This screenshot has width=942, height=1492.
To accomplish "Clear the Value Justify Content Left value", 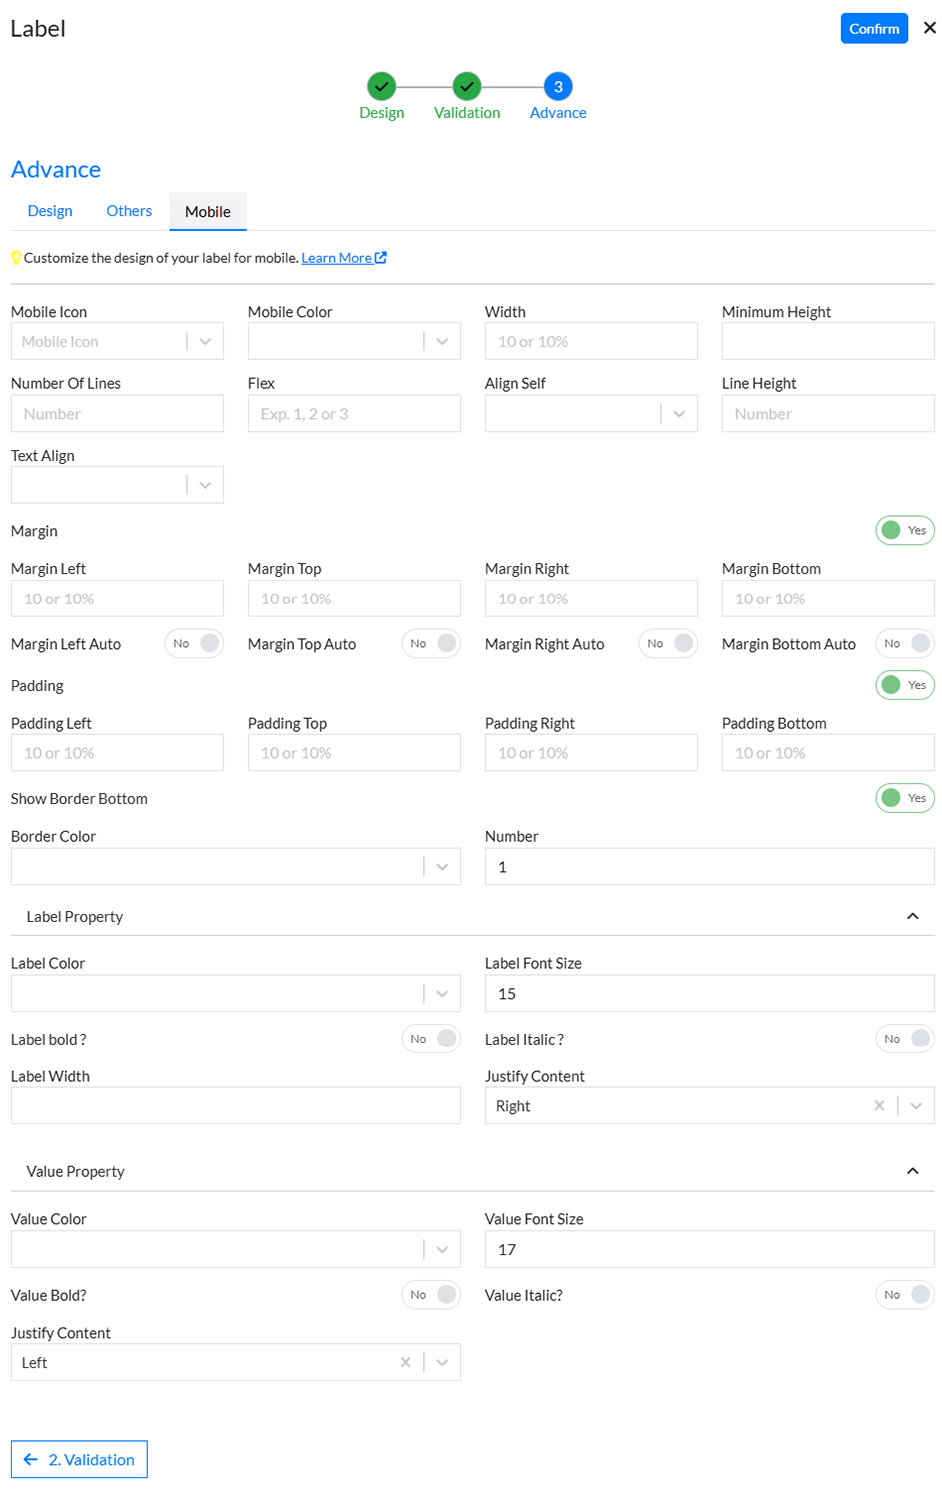I will 405,1362.
